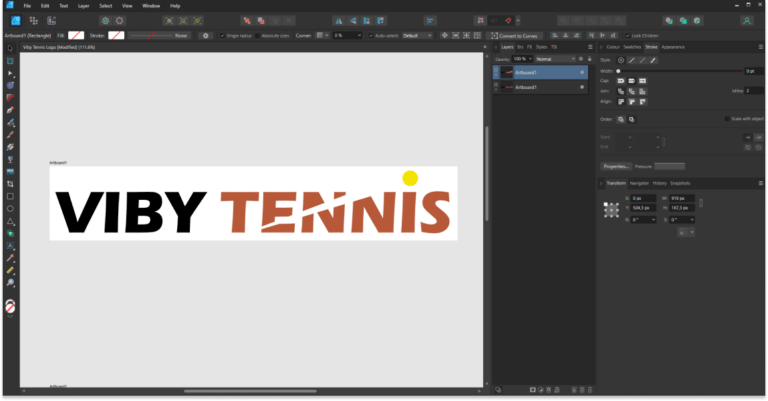
Task: Choose round cap in Stroke panel
Action: pos(621,81)
